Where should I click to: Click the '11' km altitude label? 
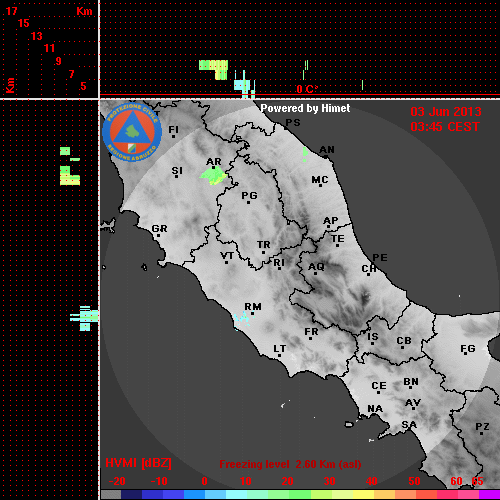coord(49,48)
